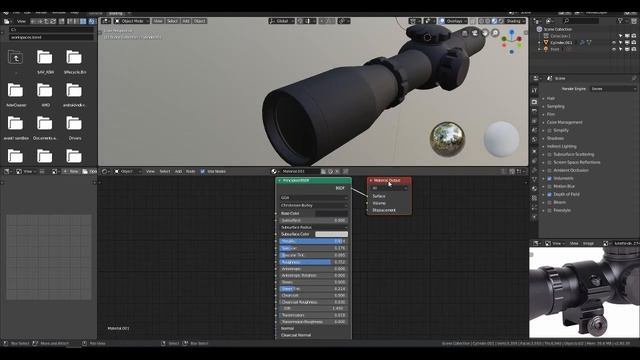Open the node editor Node menu
The width and height of the screenshot is (640, 360).
[191, 171]
